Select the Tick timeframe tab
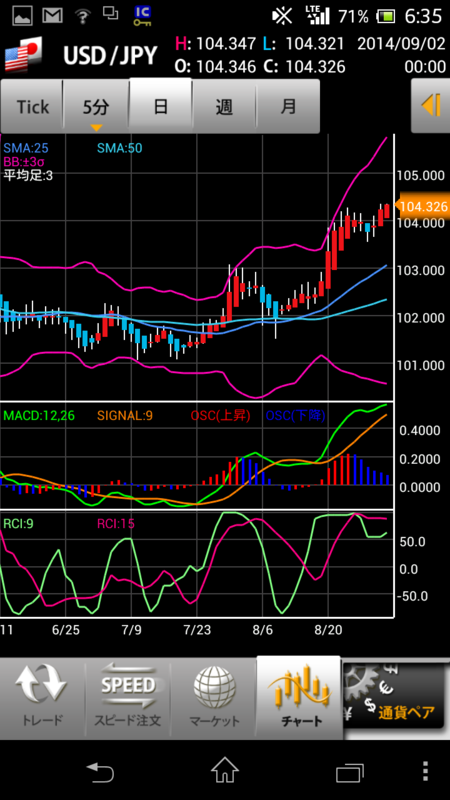 click(32, 107)
